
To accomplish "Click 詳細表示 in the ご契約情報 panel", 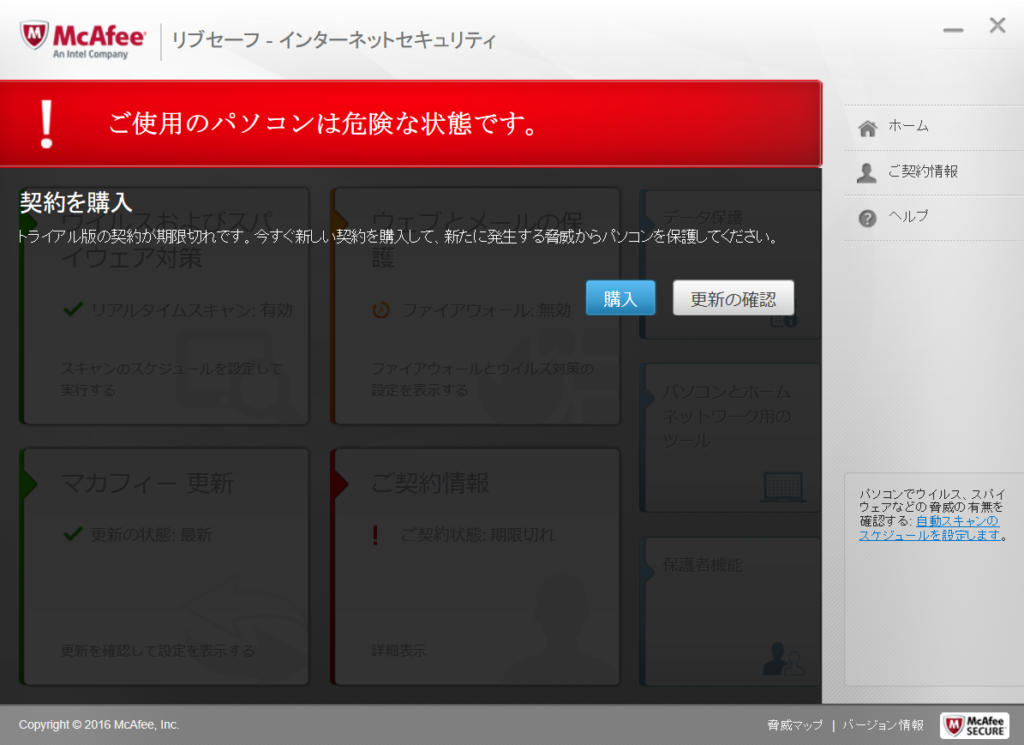I will click(399, 650).
